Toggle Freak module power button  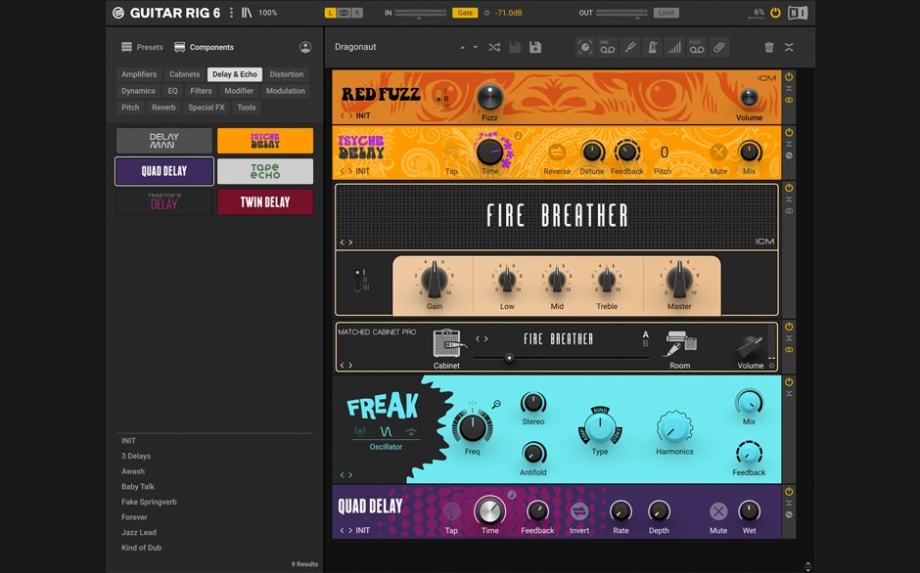789,382
